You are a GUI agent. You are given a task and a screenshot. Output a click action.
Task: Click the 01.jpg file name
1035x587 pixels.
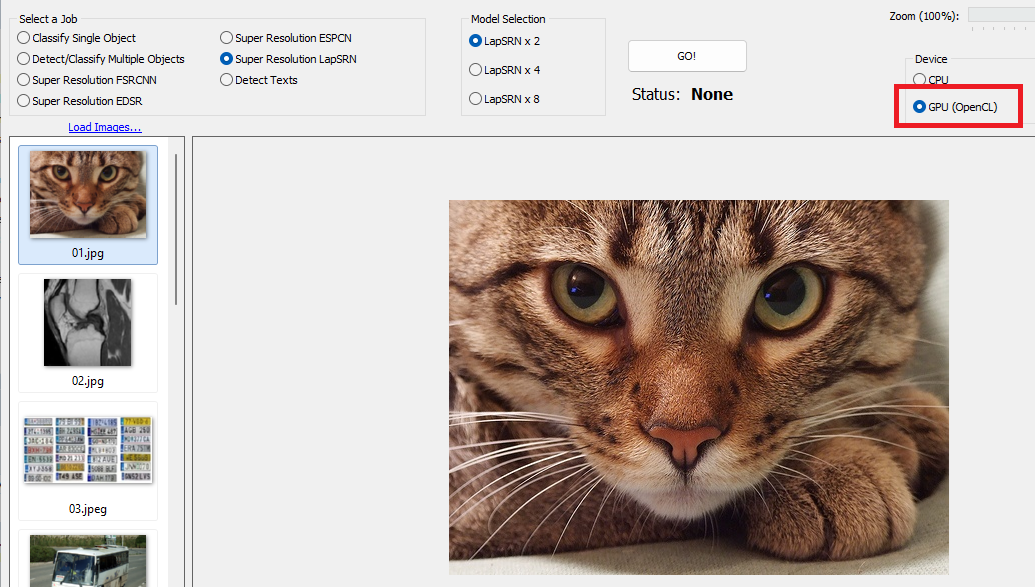(88, 253)
